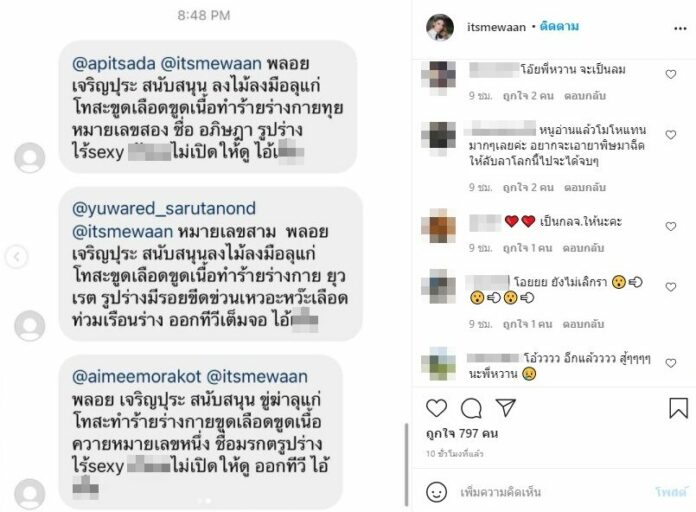The width and height of the screenshot is (696, 512).
Task: Like the post with the heart icon
Action: (x=436, y=408)
